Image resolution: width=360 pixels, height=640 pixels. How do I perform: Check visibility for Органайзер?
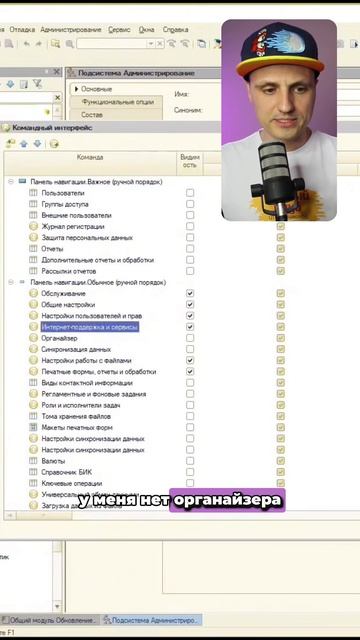(x=190, y=338)
